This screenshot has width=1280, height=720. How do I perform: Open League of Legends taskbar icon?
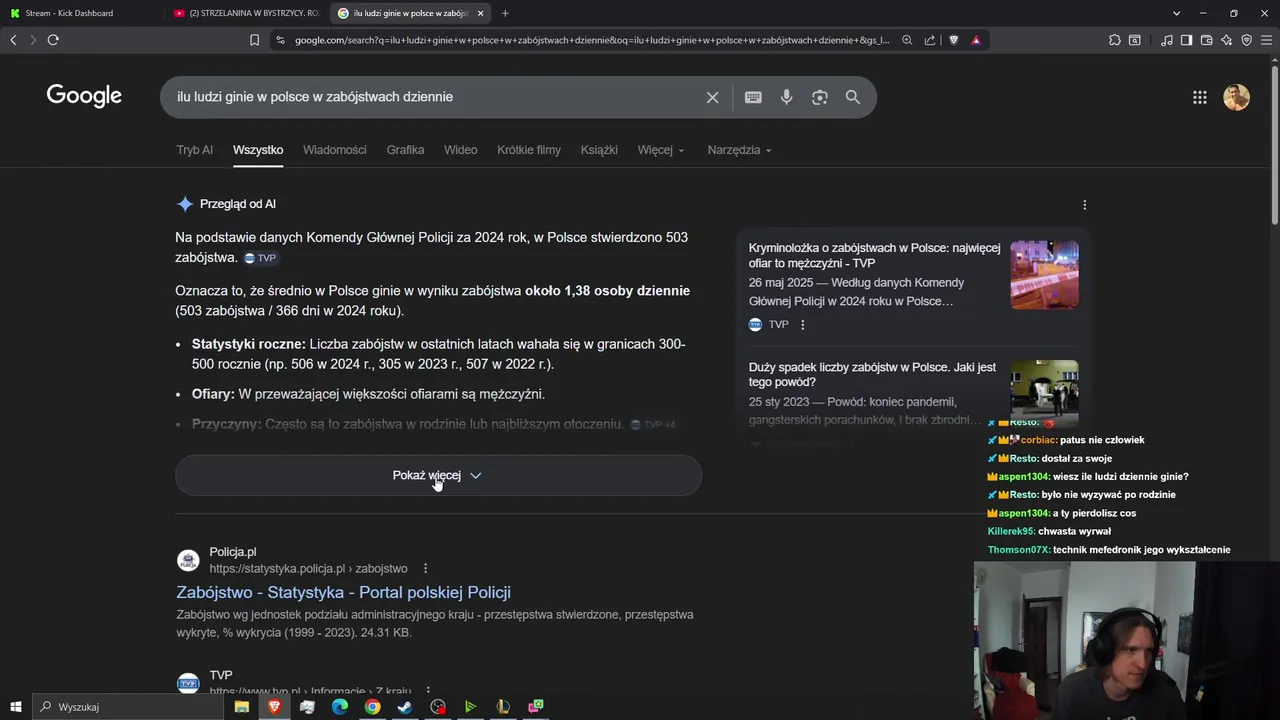click(503, 707)
